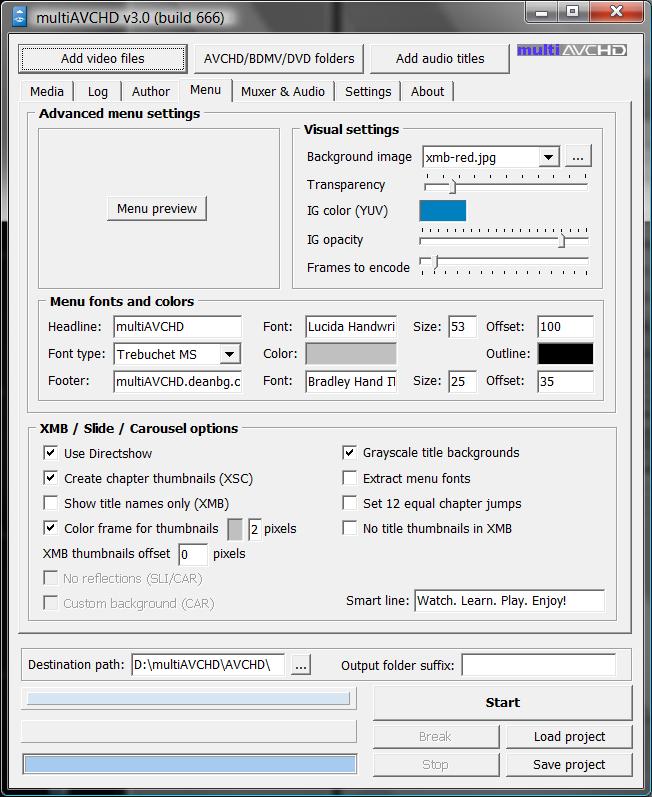Click the Frames to encode slider handle

coord(436,263)
